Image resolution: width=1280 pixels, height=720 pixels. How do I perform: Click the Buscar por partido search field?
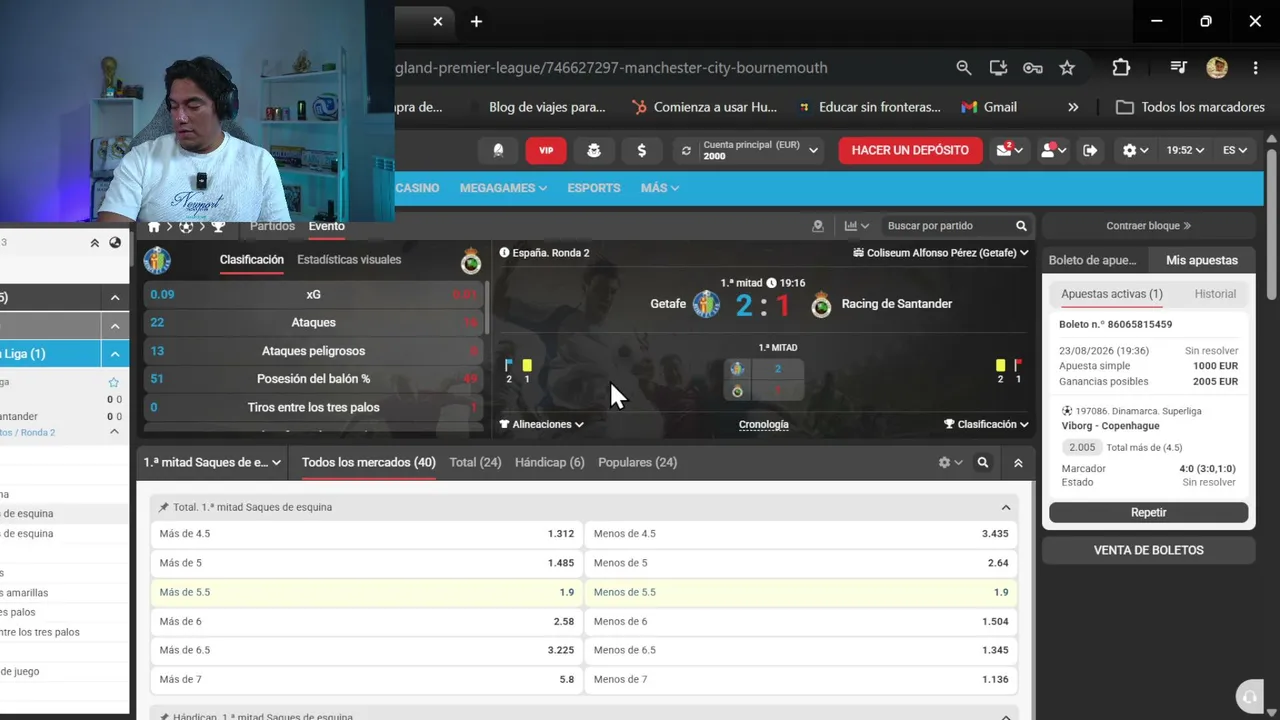pos(947,226)
